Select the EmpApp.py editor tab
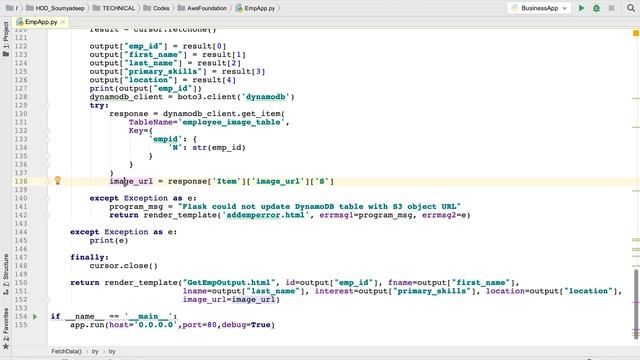 40,22
